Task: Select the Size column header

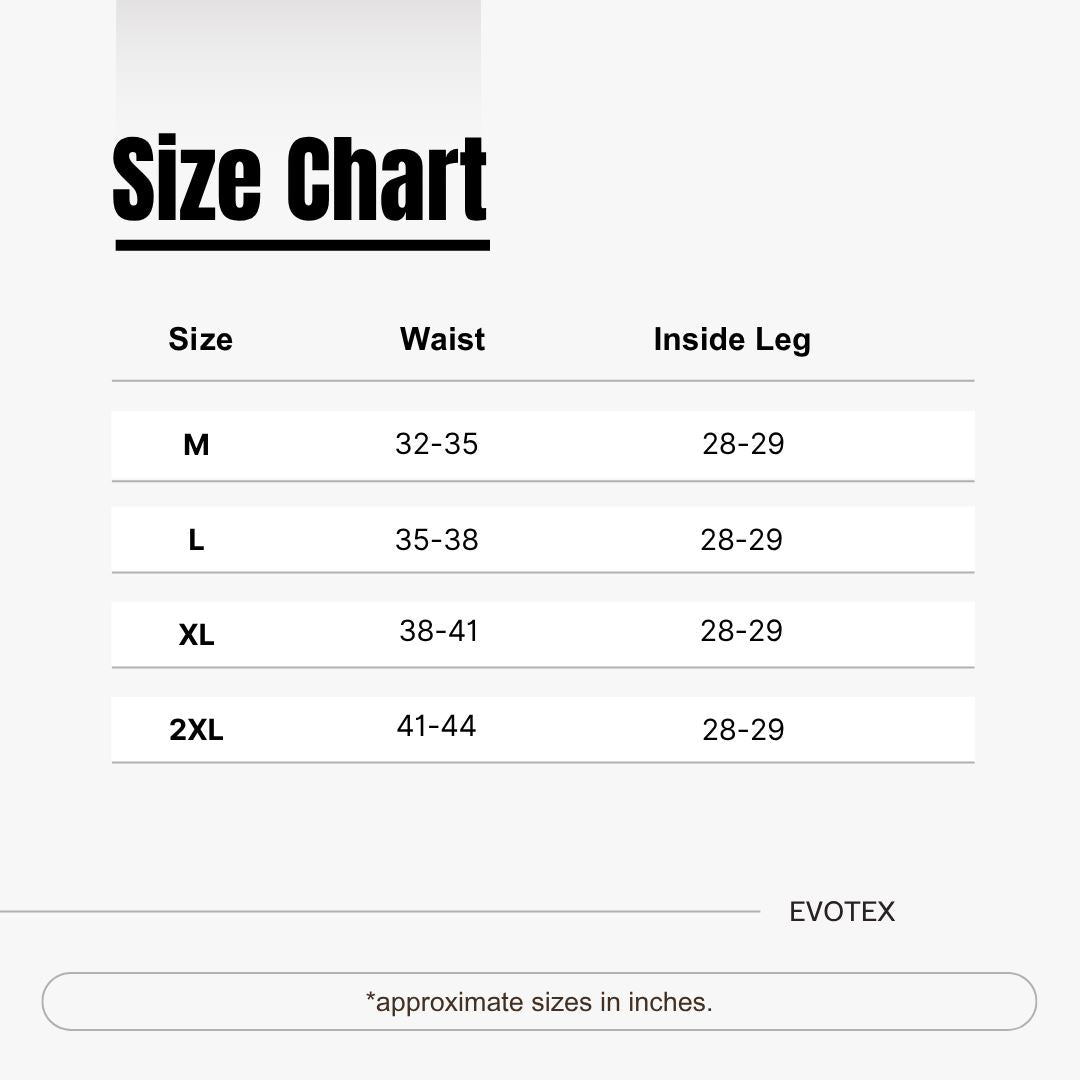Action: pos(200,340)
